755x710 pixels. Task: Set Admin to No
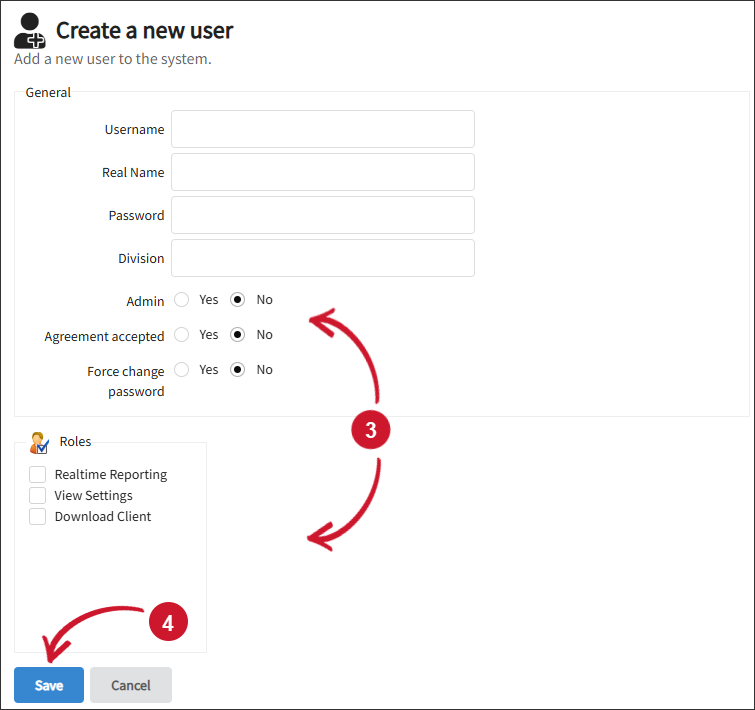237,299
